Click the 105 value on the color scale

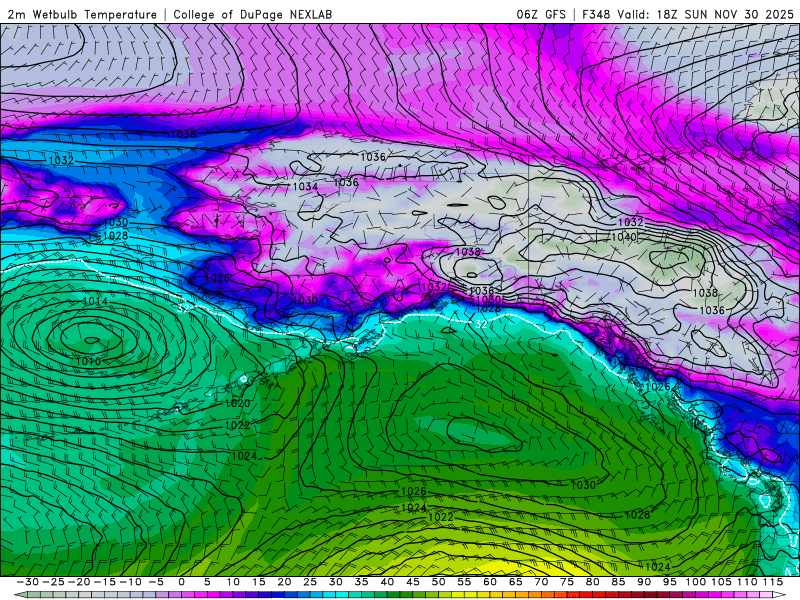point(721,582)
